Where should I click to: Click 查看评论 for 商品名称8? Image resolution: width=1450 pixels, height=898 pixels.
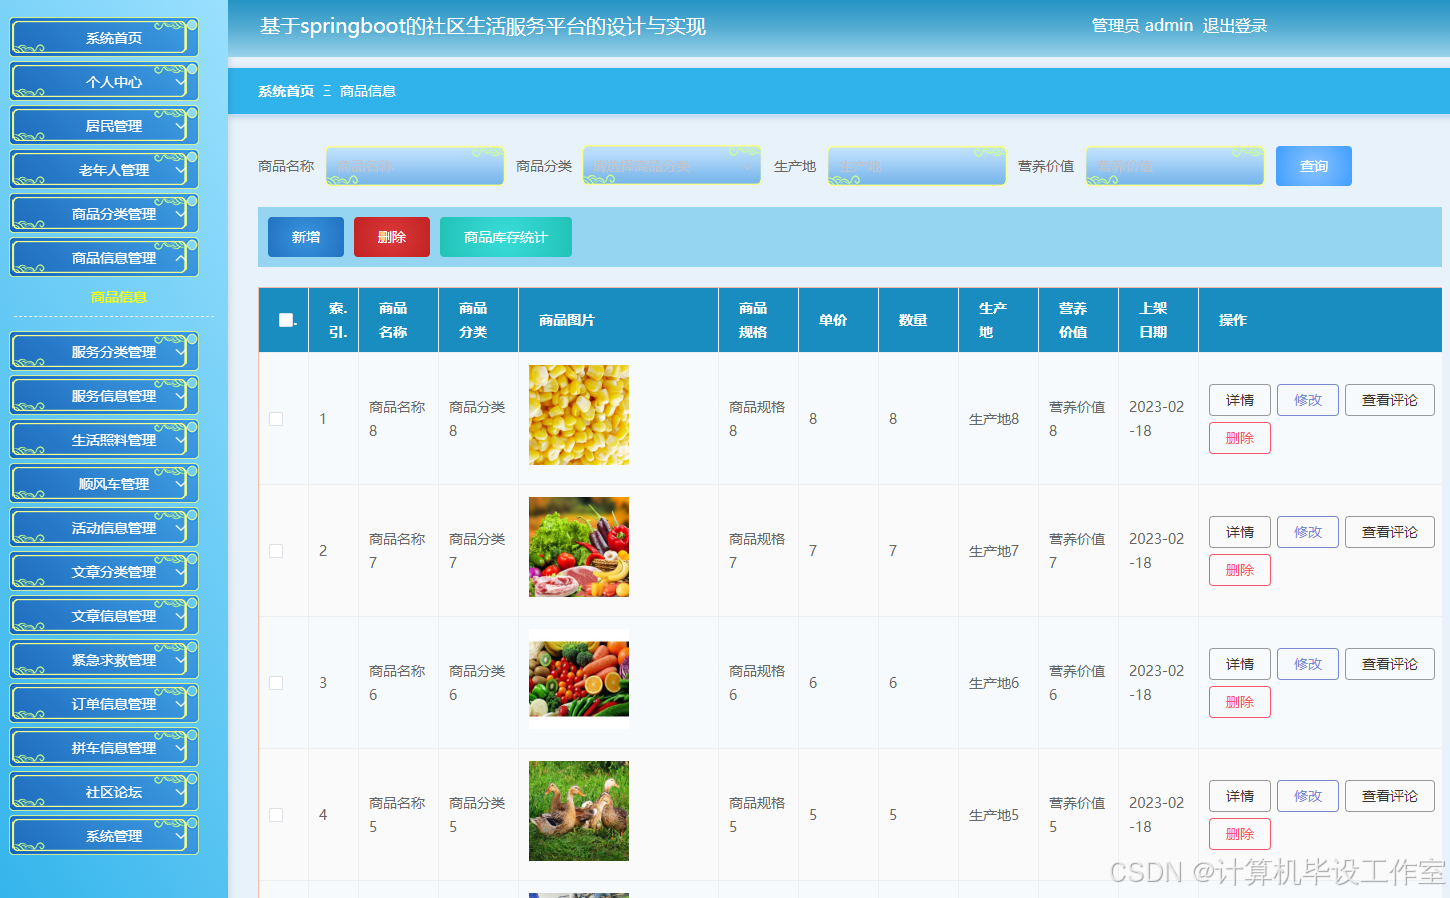coord(1390,400)
